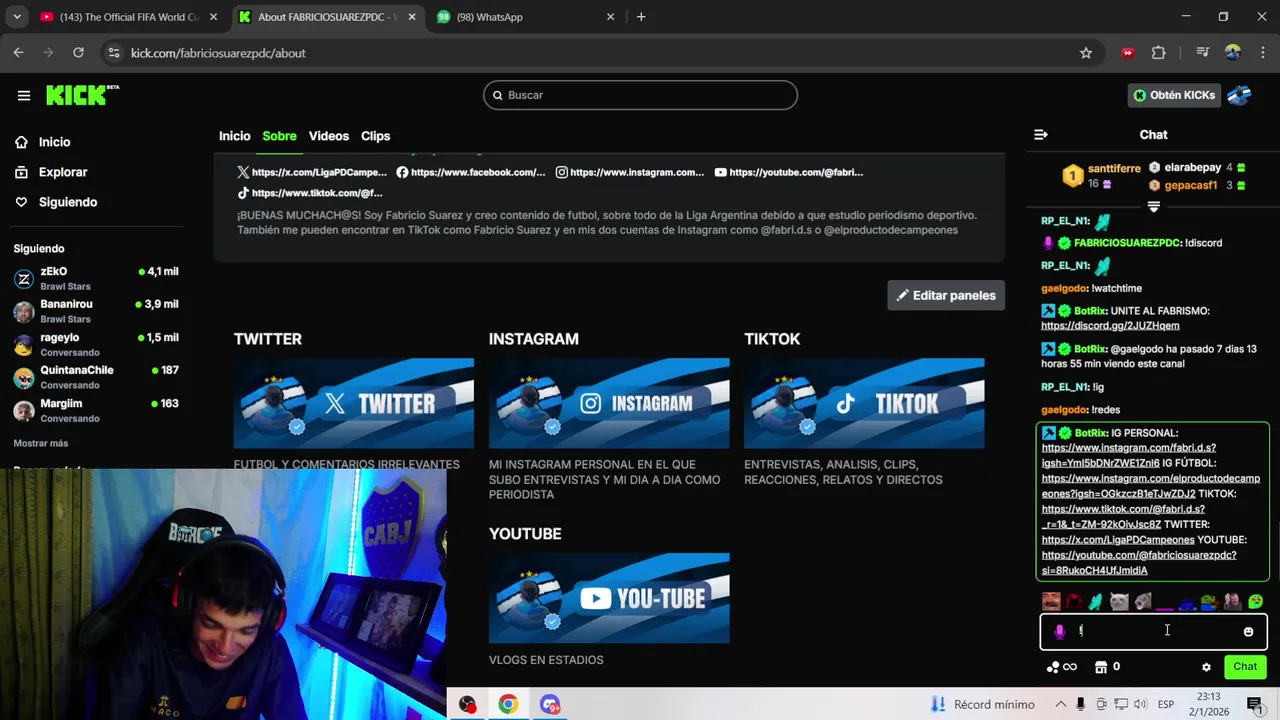Image resolution: width=1280 pixels, height=720 pixels.
Task: Open zEkO channel in Siguiendo list
Action: pyautogui.click(x=96, y=278)
